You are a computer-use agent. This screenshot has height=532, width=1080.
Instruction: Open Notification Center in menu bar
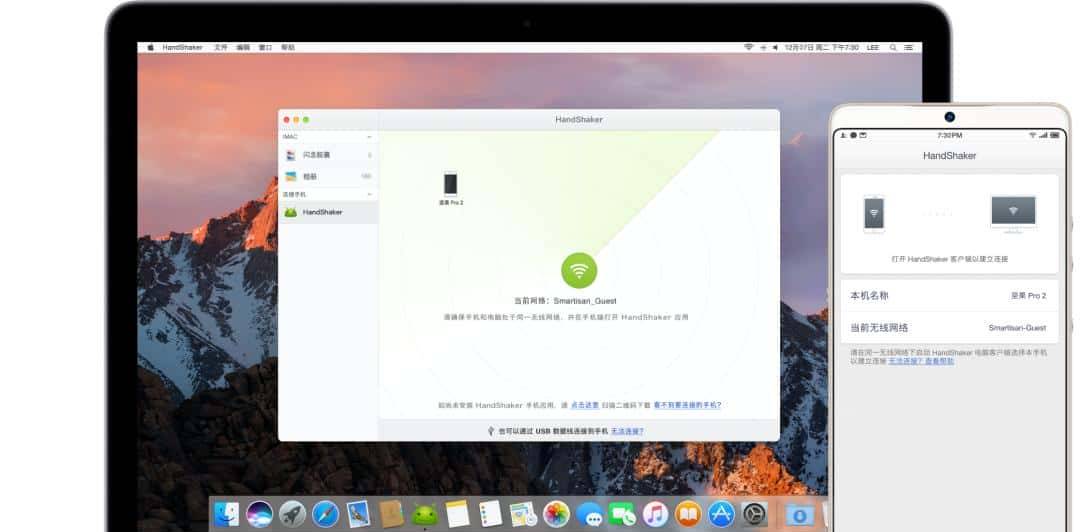(909, 48)
